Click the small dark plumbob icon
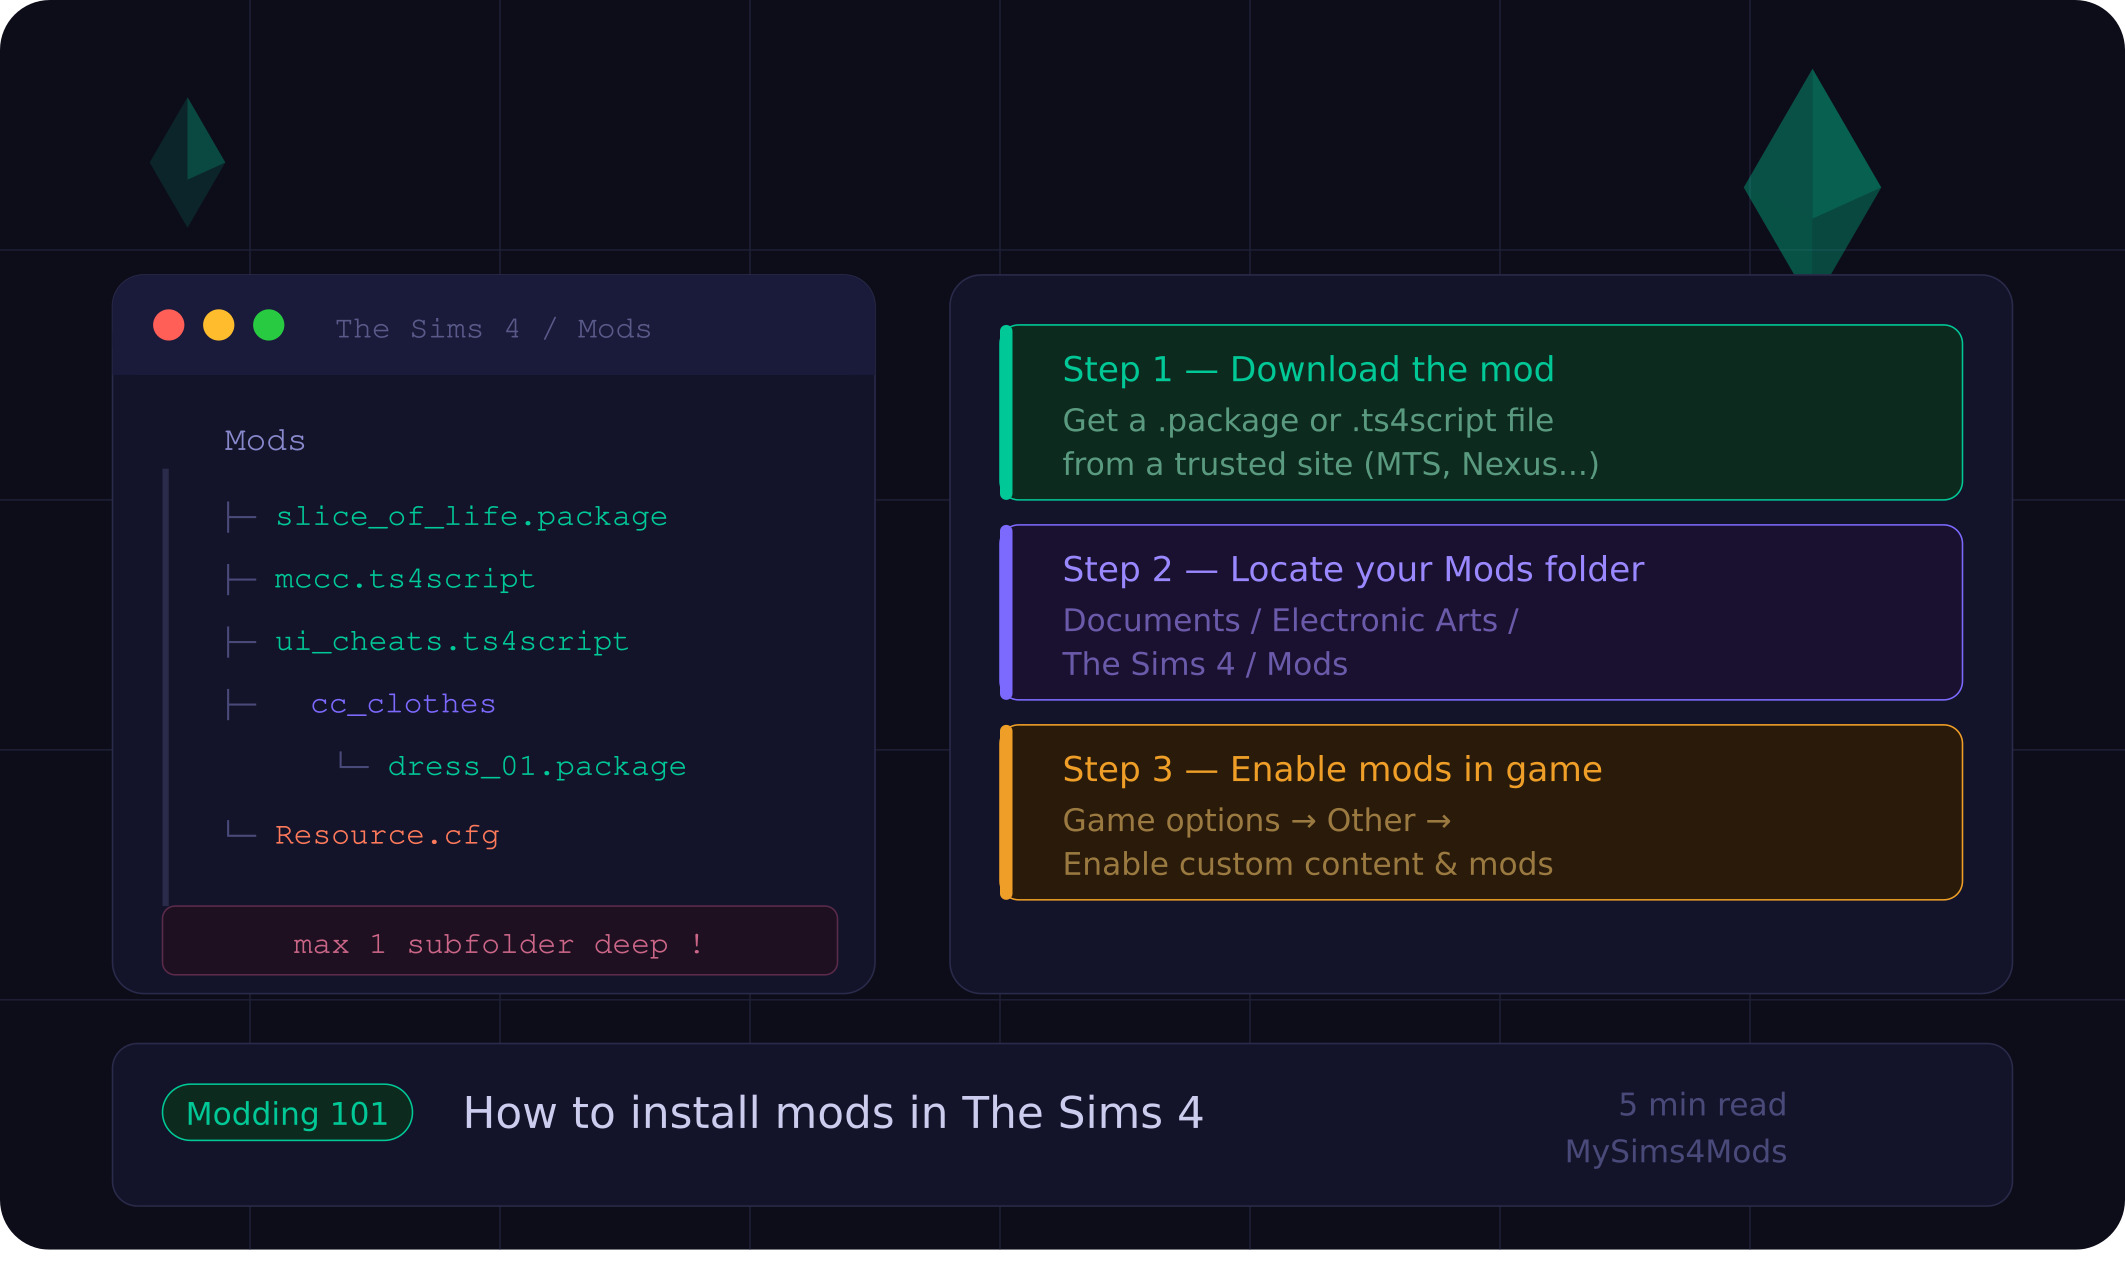 click(x=187, y=162)
